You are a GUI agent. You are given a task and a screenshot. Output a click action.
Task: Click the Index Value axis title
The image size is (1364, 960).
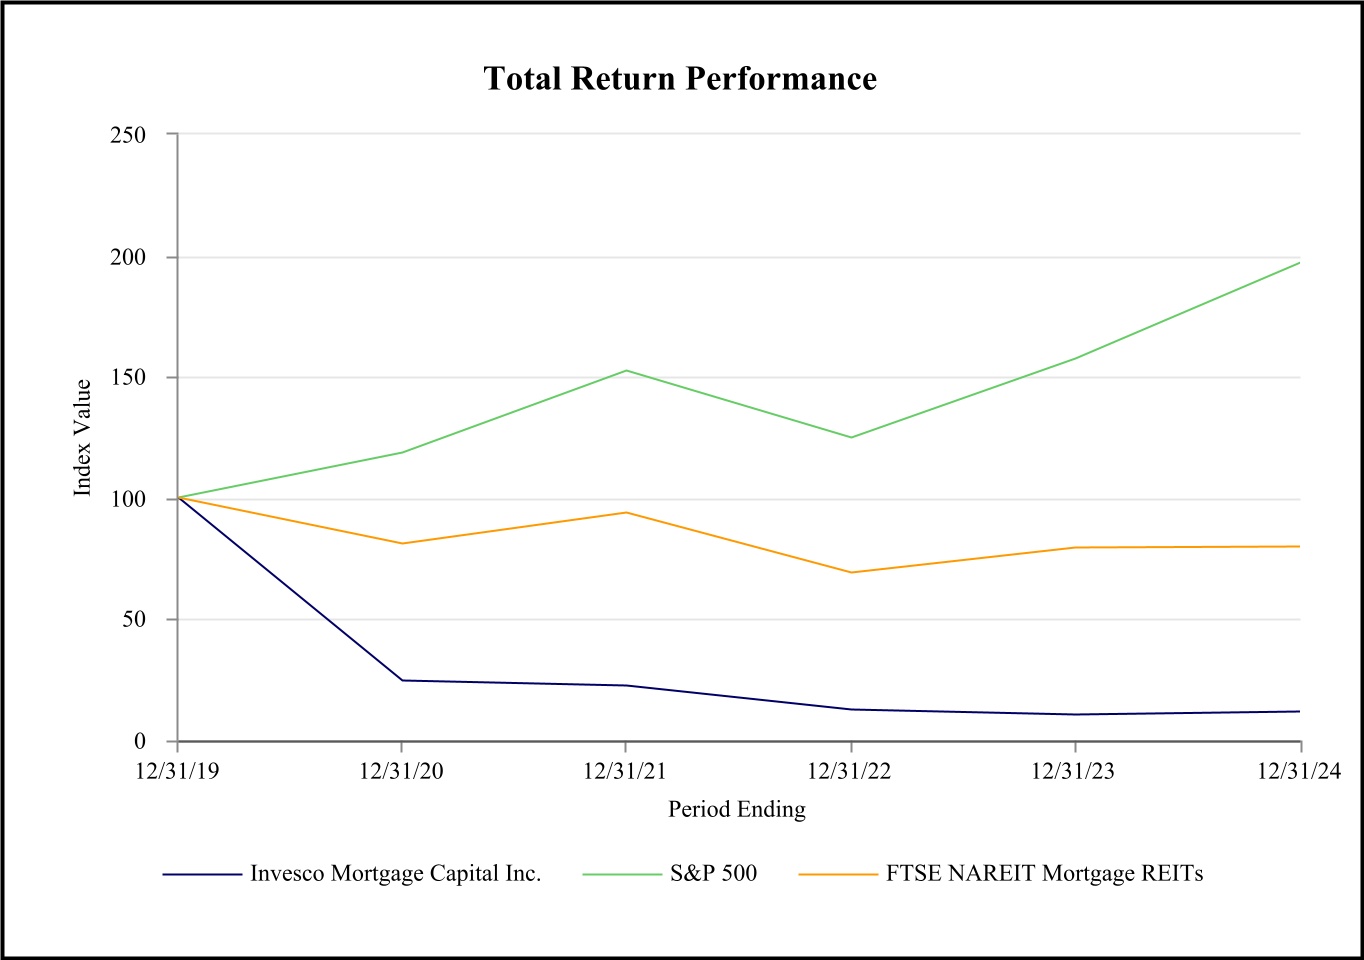83,437
